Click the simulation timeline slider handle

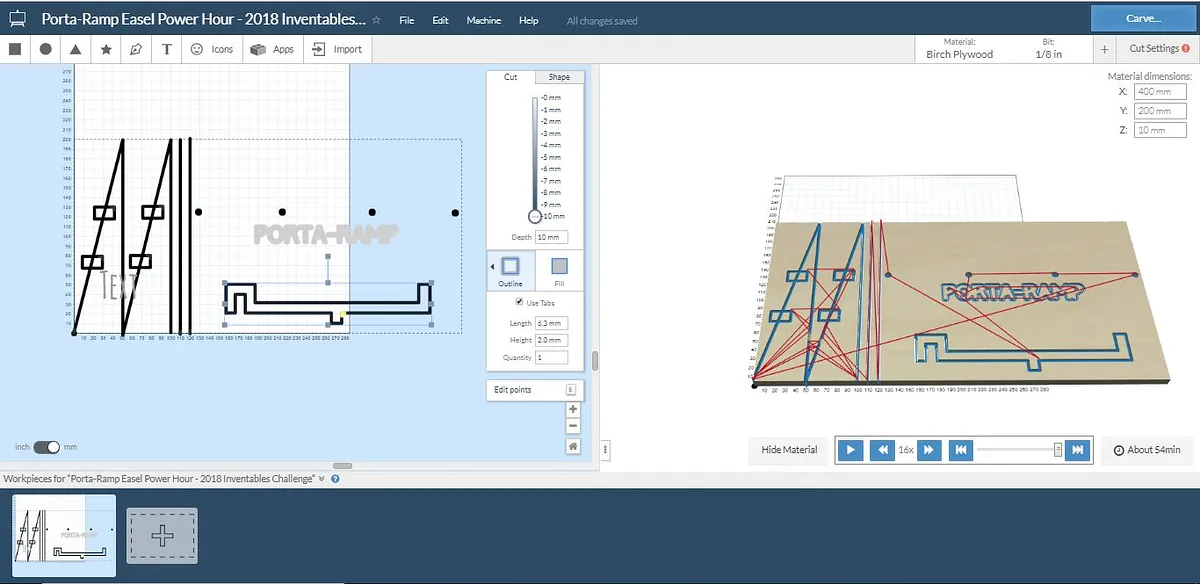[x=1058, y=450]
